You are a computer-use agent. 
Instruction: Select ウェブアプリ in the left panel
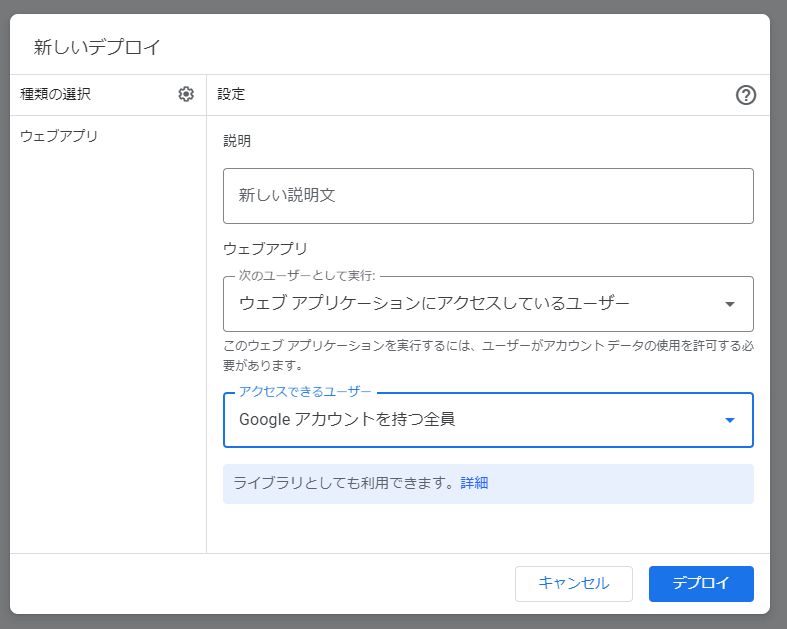(x=59, y=136)
